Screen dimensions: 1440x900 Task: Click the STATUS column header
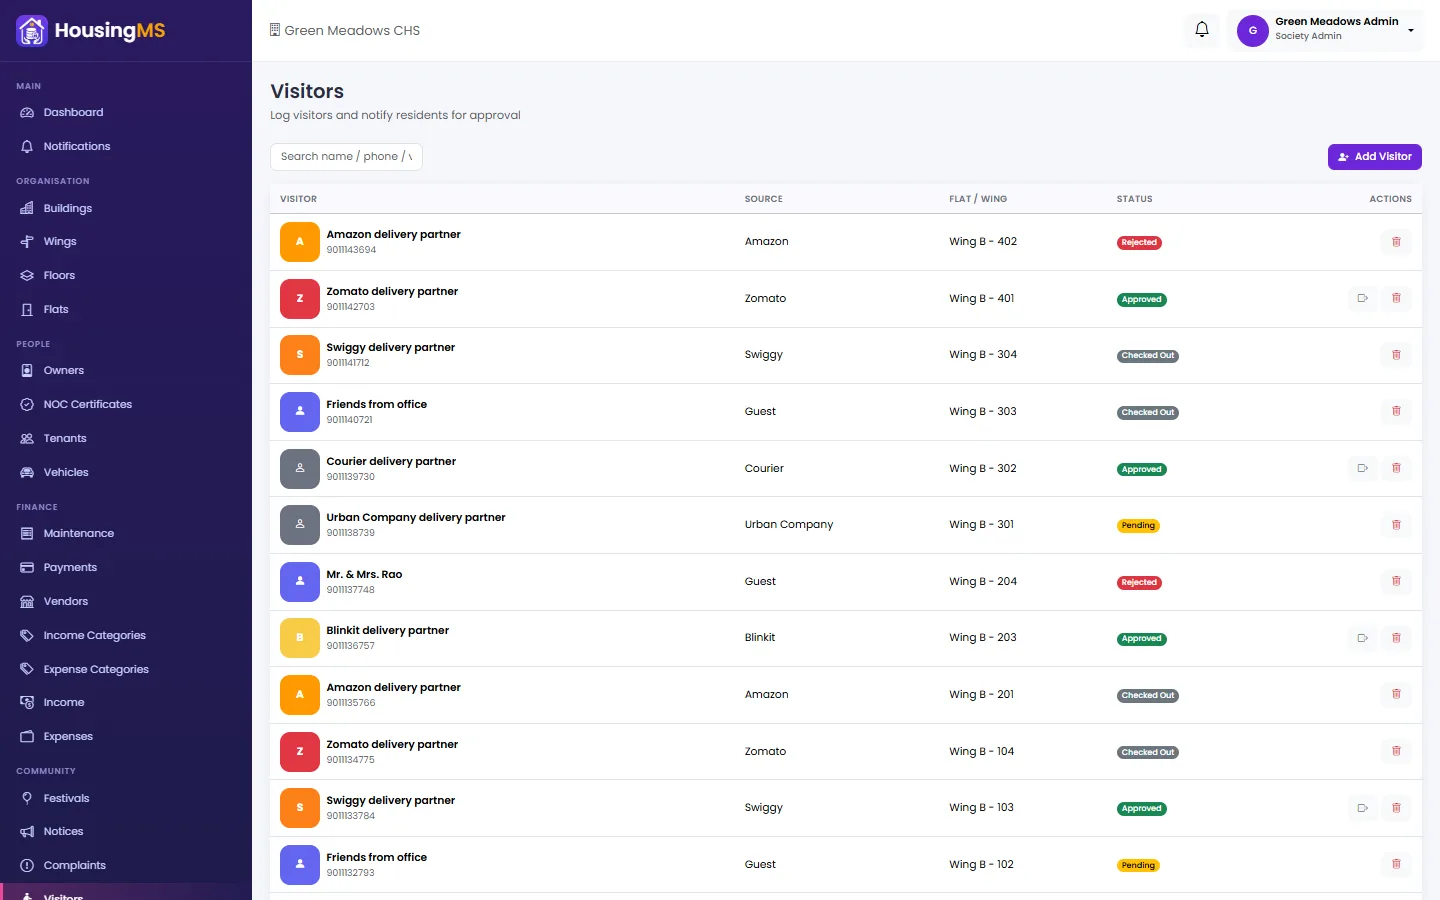1135,199
